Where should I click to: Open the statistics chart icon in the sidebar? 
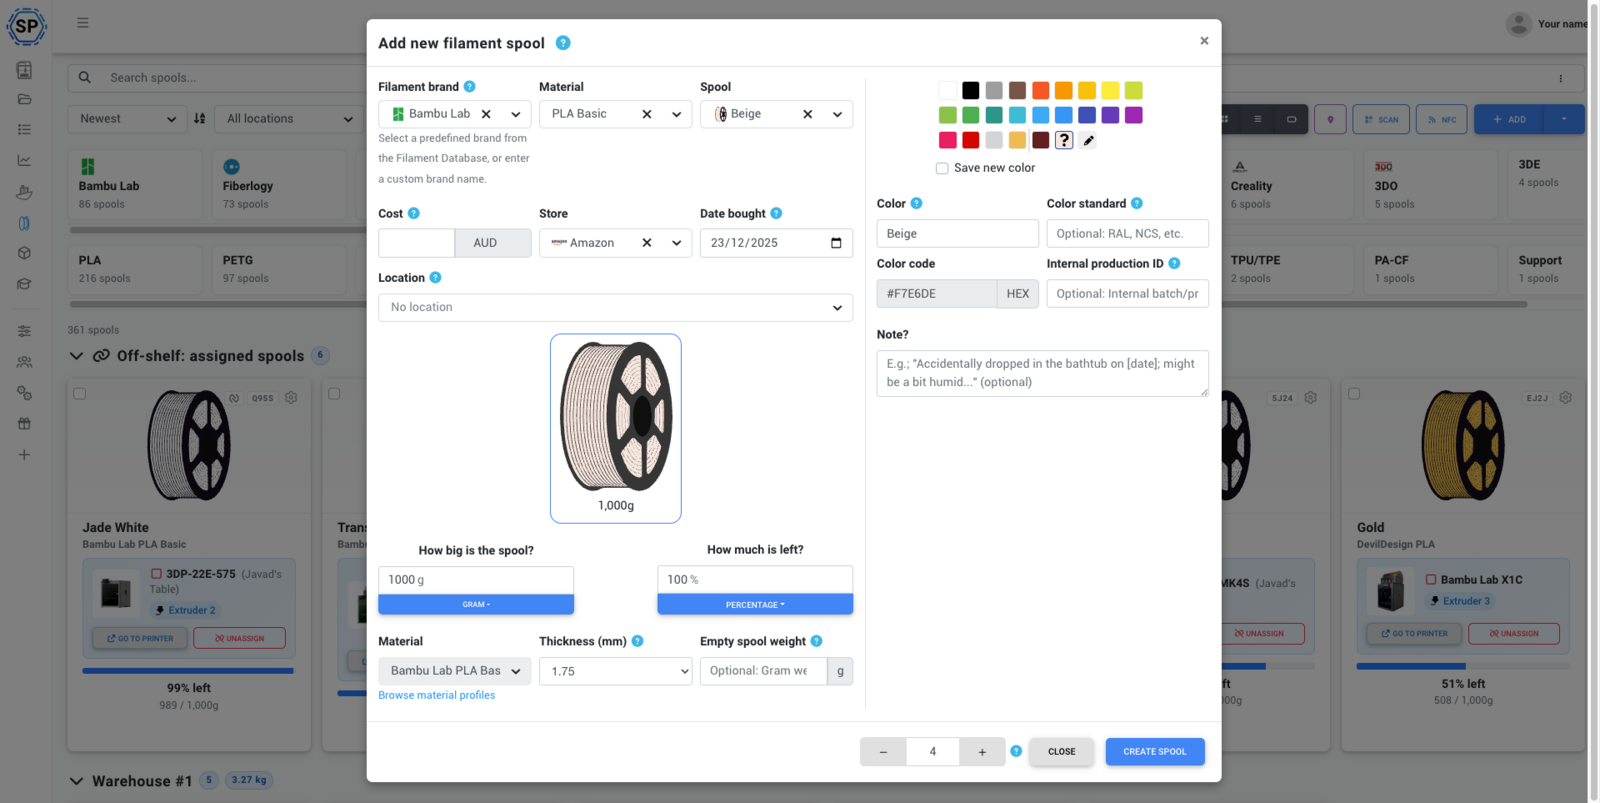[24, 160]
